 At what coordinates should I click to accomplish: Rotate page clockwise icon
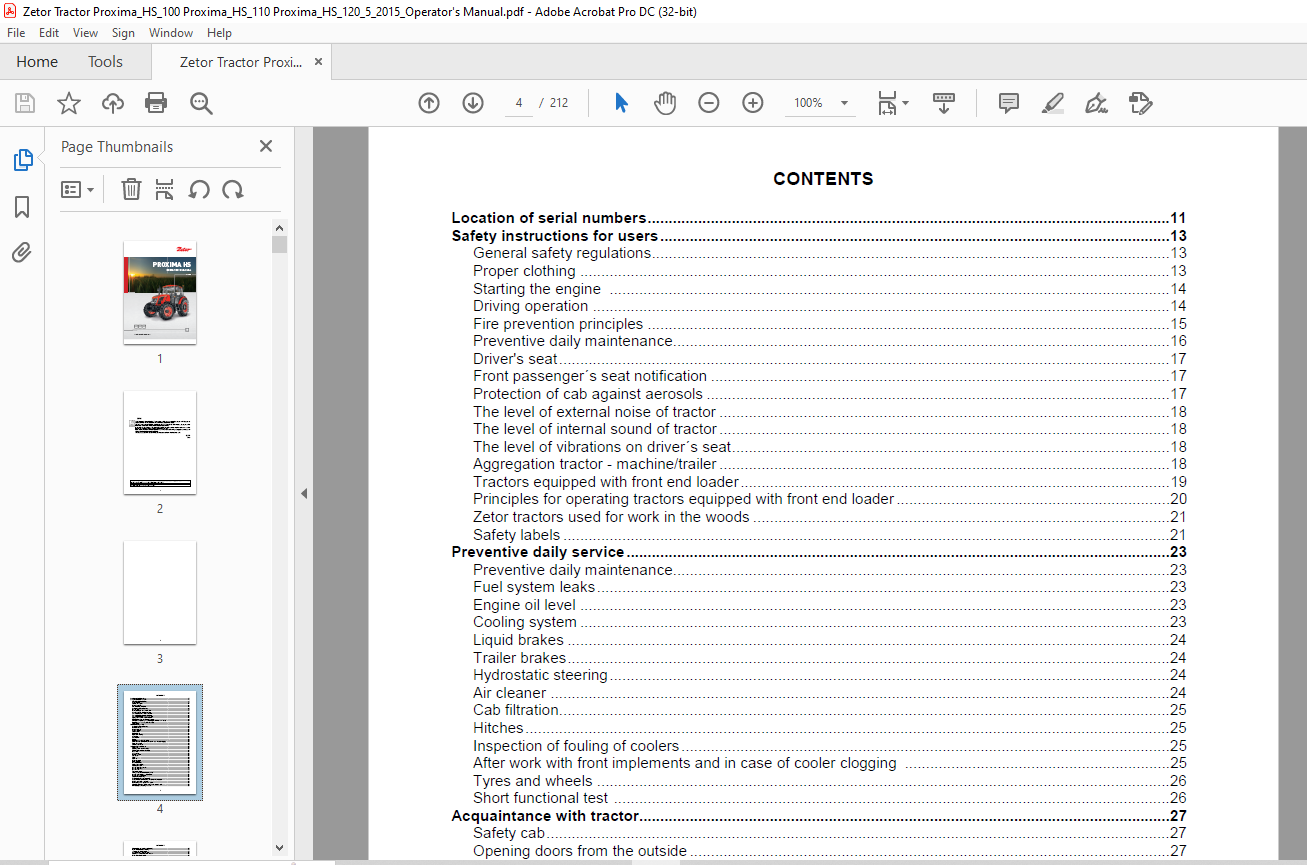pyautogui.click(x=233, y=189)
